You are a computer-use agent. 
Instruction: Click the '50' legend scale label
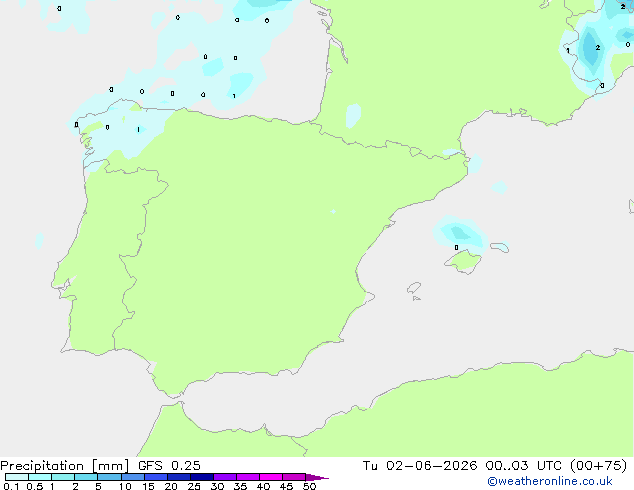click(309, 486)
